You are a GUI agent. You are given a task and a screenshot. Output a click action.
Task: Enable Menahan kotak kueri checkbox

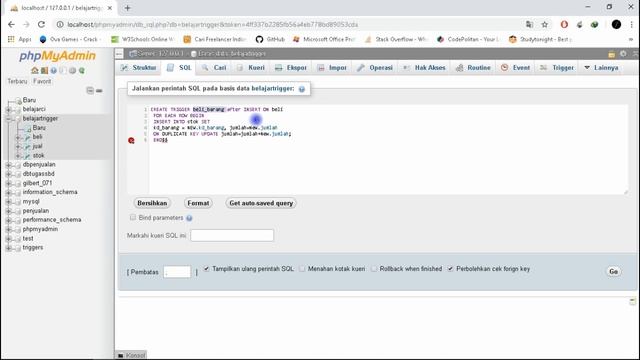pos(302,269)
